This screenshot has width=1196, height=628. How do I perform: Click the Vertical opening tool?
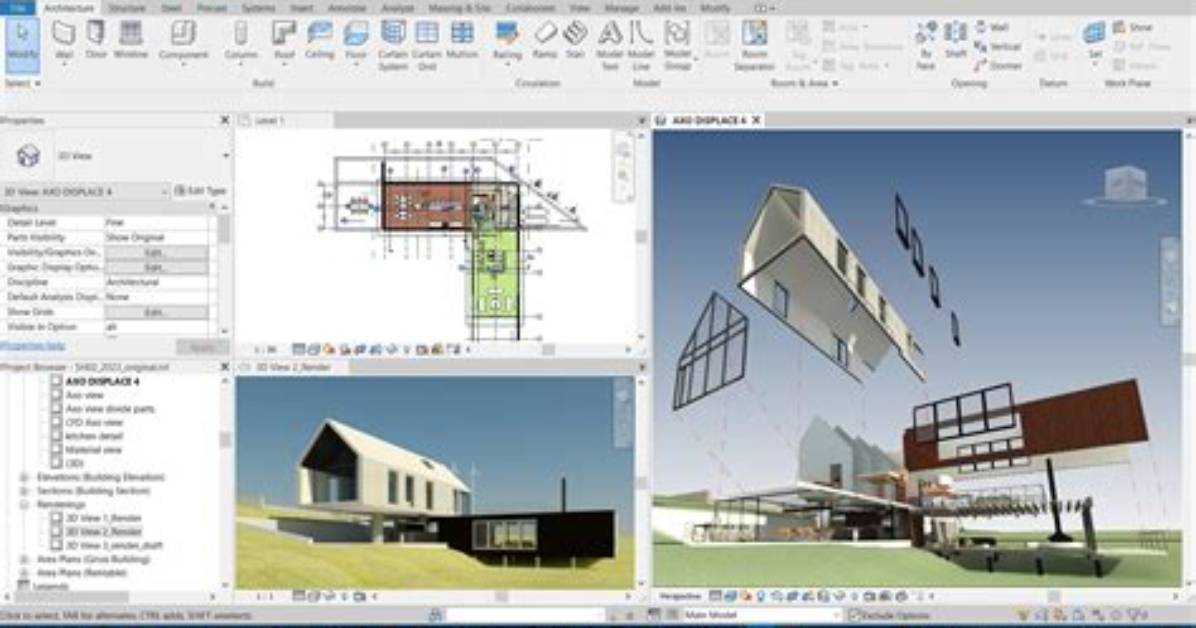click(998, 47)
